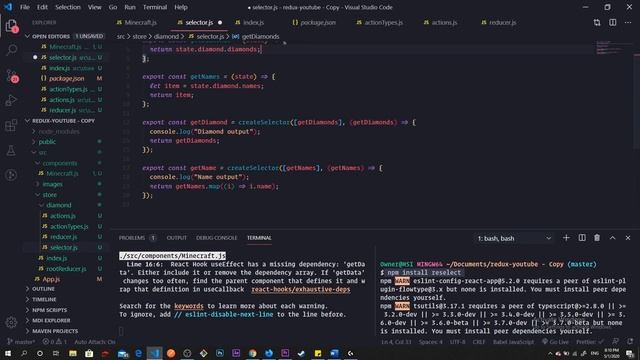Open the Source Control view
This screenshot has width=640, height=360.
(x=11, y=76)
